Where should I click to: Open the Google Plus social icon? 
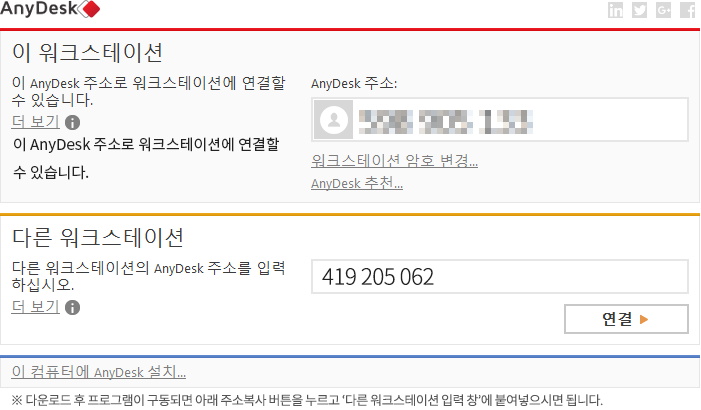pyautogui.click(x=663, y=10)
